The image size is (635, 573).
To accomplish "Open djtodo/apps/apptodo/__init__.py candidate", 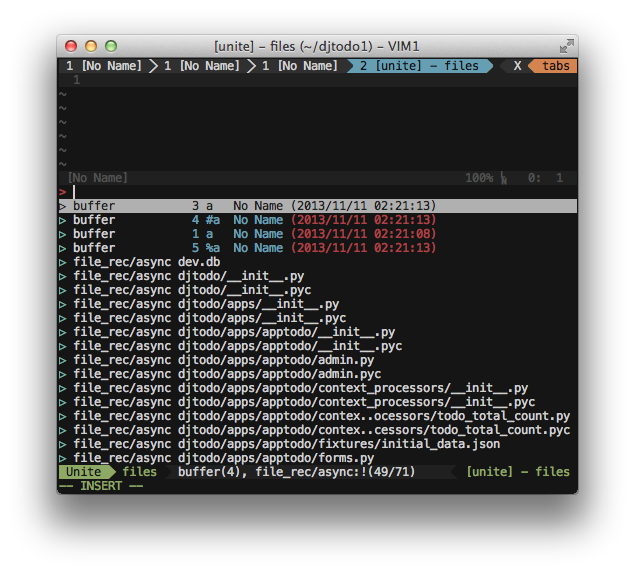I will pos(318,332).
